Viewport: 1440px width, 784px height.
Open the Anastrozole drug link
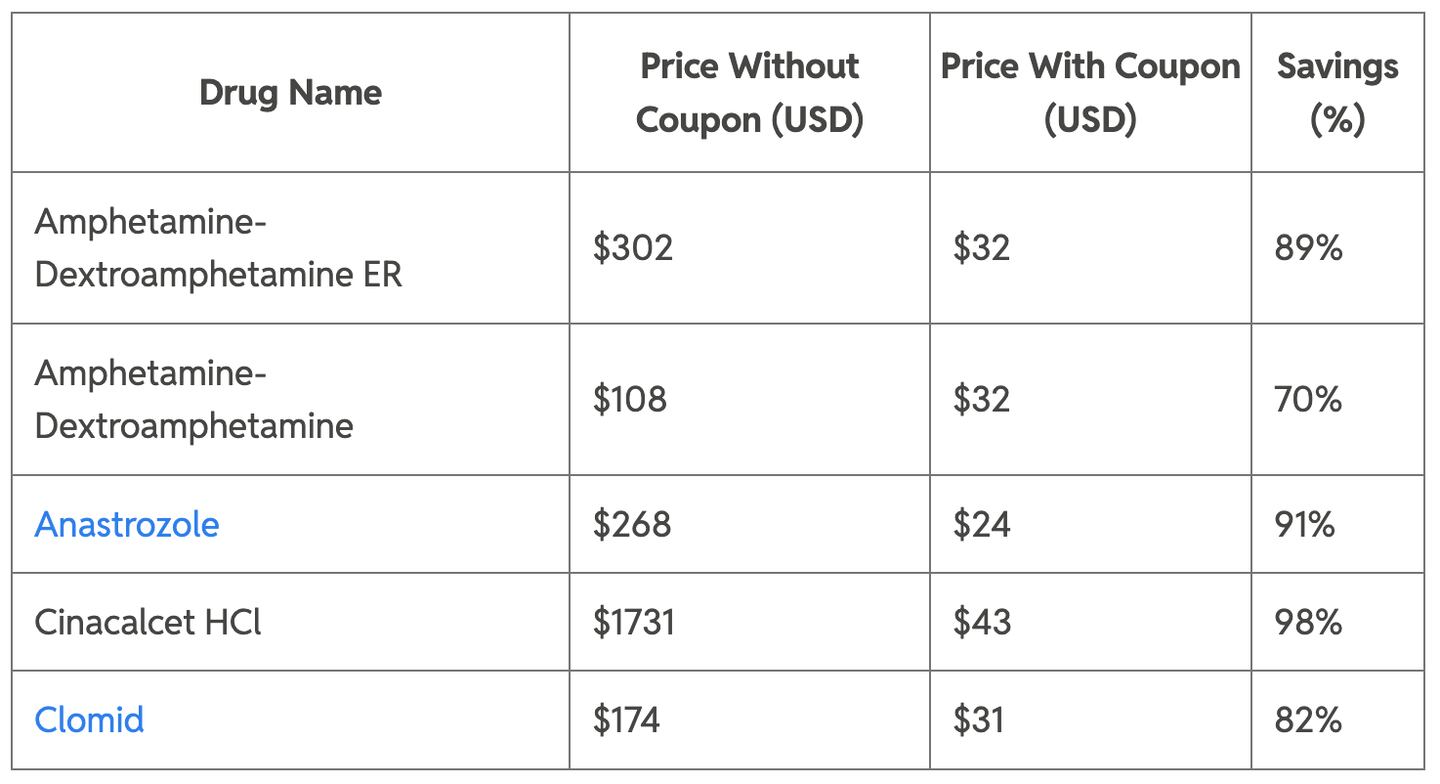[127, 524]
